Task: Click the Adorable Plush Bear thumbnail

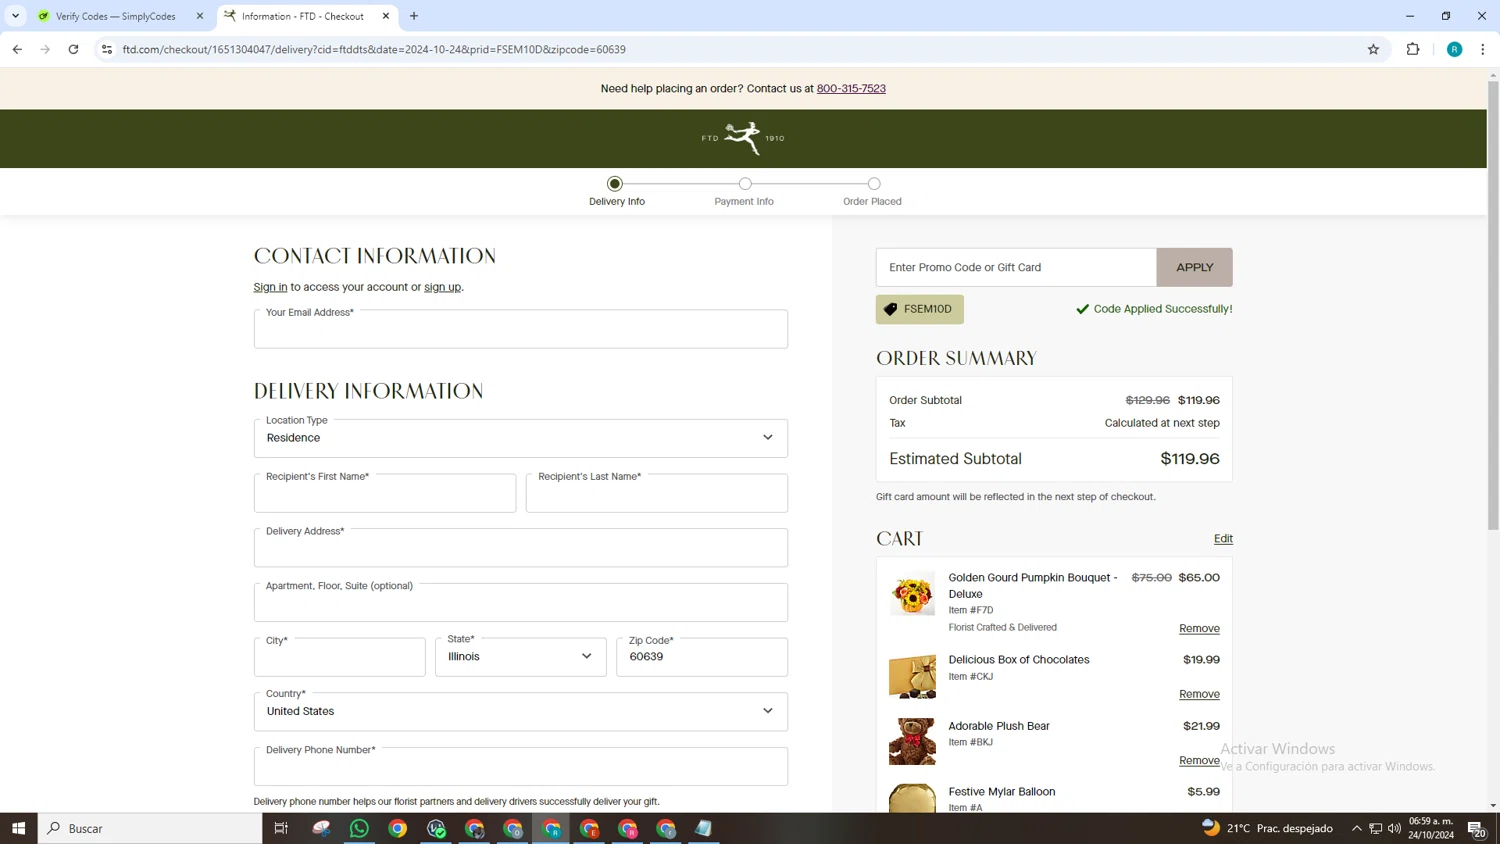Action: tap(912, 741)
